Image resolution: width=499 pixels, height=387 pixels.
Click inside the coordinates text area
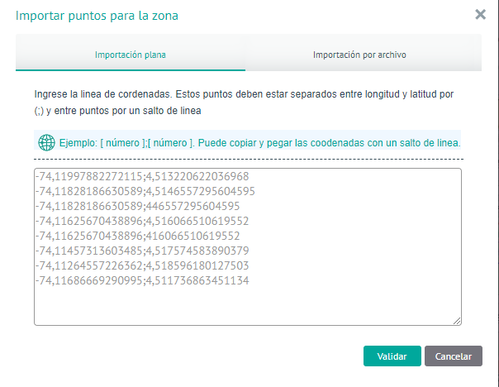pos(248,247)
